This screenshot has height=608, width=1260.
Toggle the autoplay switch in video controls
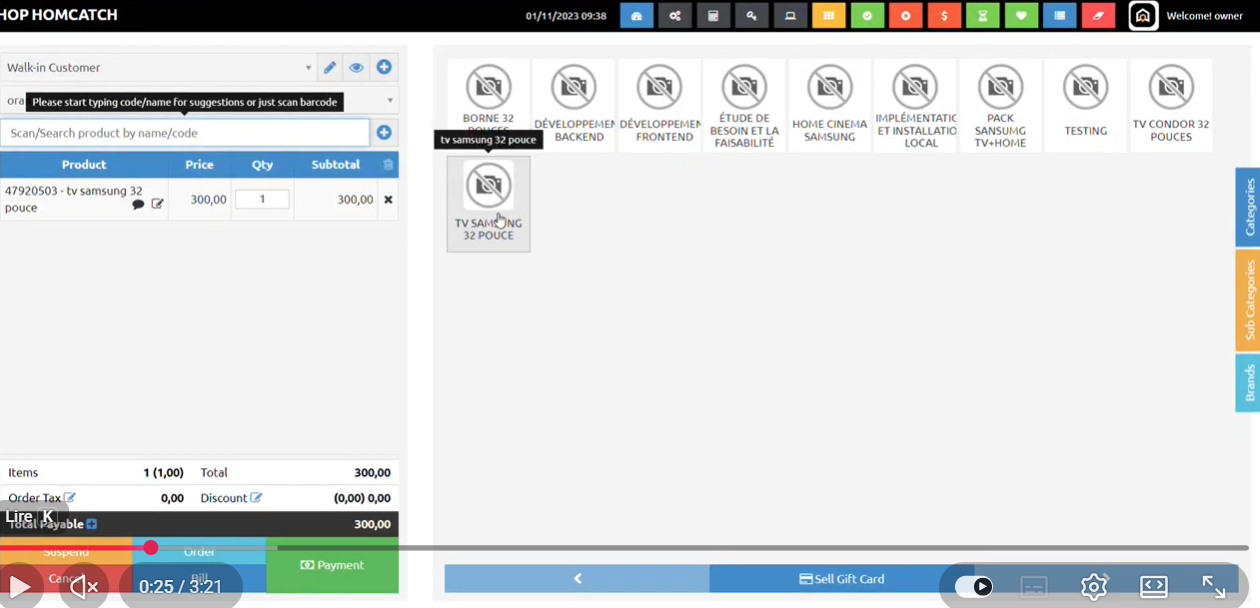pyautogui.click(x=973, y=587)
